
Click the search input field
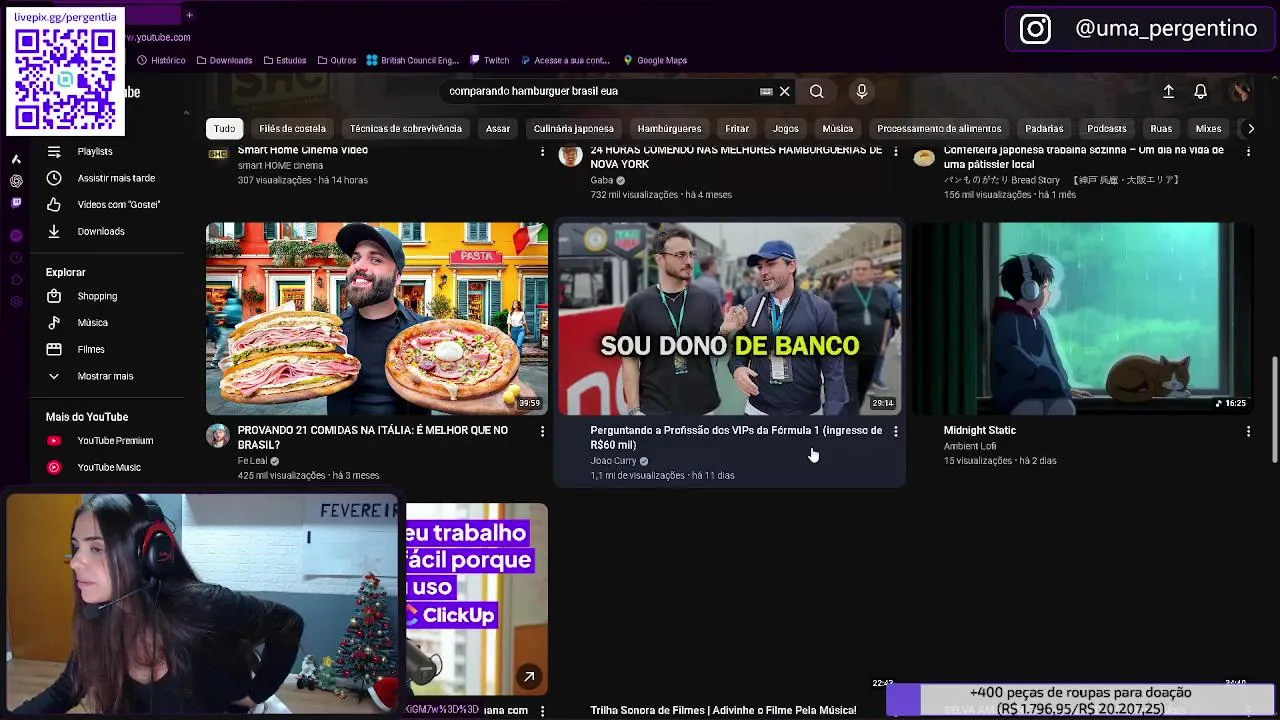click(600, 91)
